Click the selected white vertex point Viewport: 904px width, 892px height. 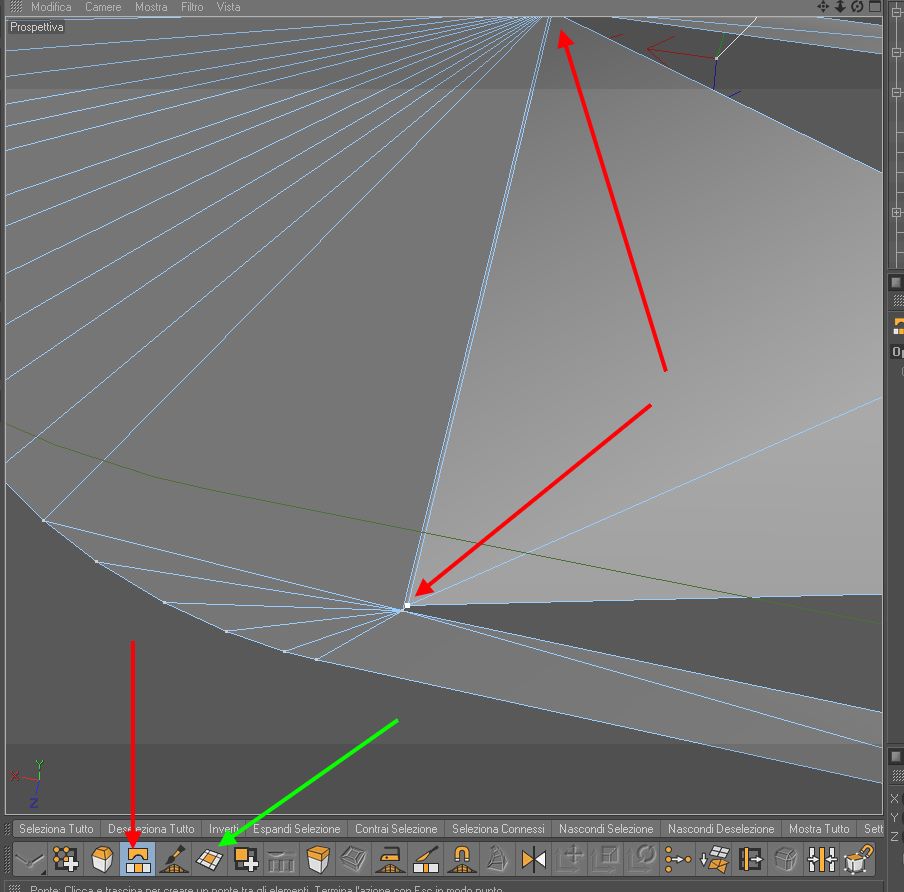(x=407, y=605)
